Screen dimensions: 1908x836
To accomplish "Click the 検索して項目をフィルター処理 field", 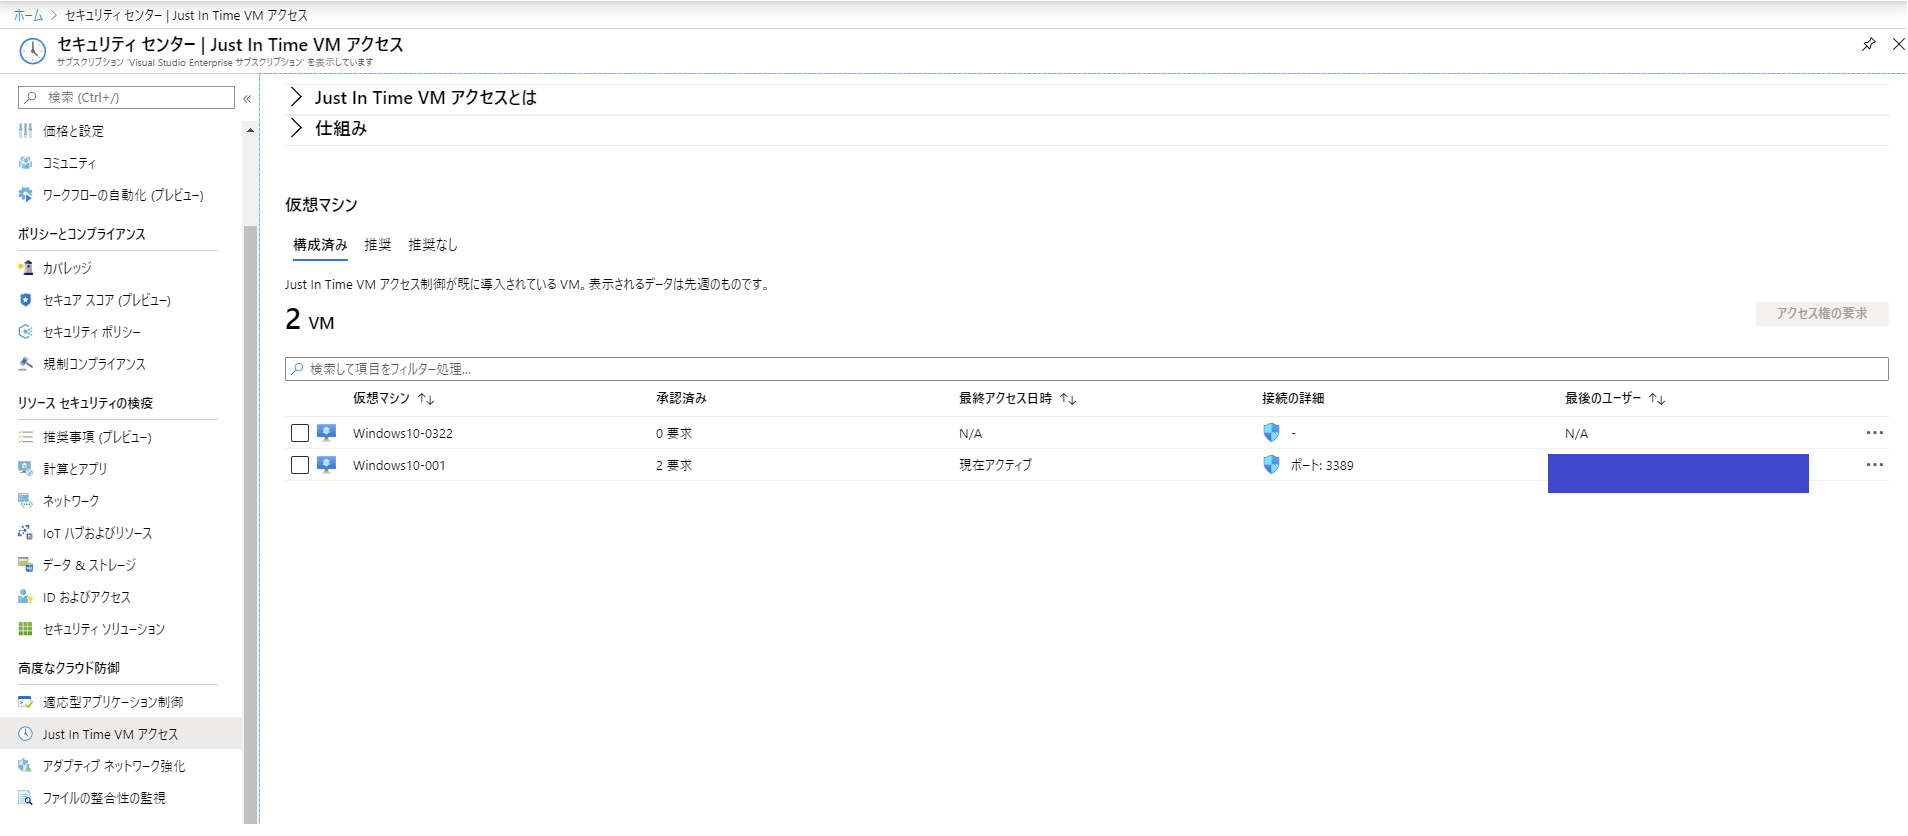I will (x=1087, y=369).
